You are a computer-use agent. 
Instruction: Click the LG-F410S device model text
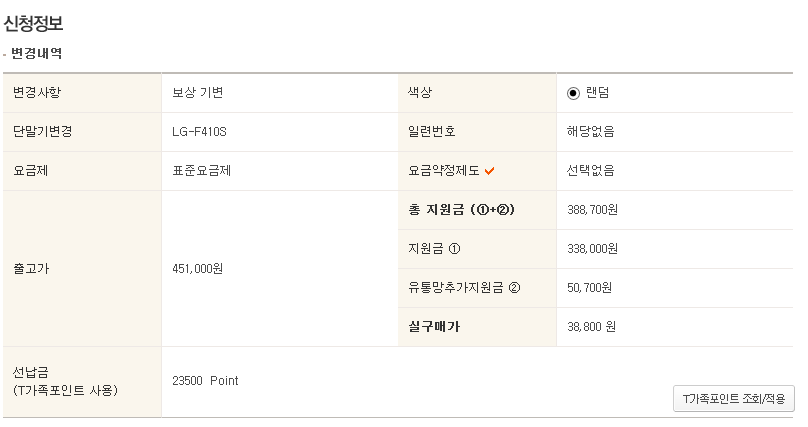[x=200, y=131]
